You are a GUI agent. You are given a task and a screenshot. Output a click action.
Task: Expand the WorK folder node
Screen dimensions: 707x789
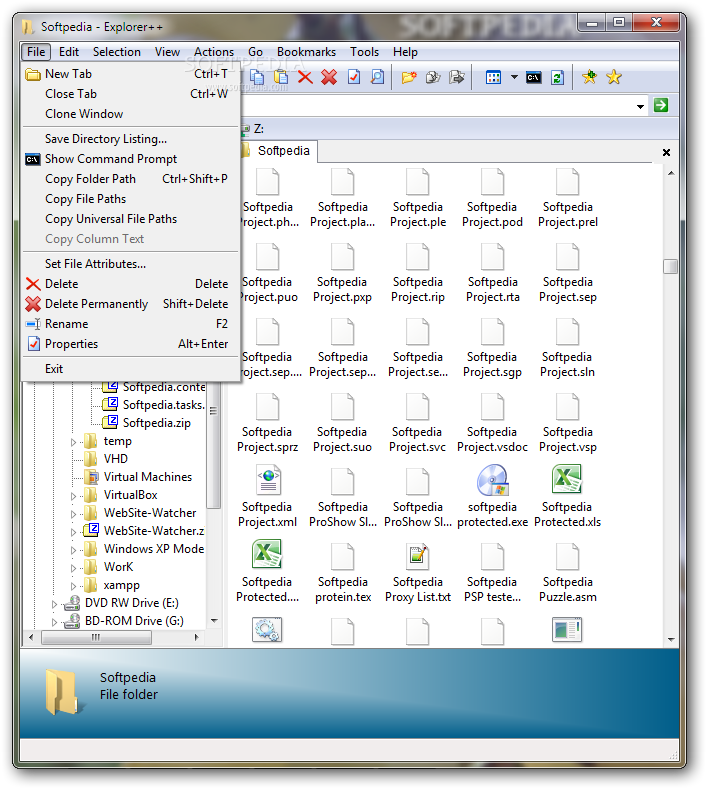[73, 569]
